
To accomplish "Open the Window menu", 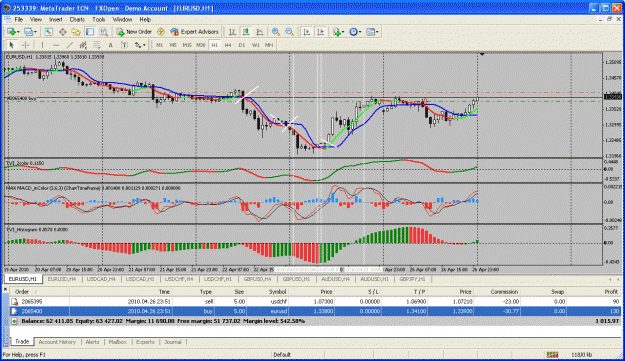I will 122,20.
